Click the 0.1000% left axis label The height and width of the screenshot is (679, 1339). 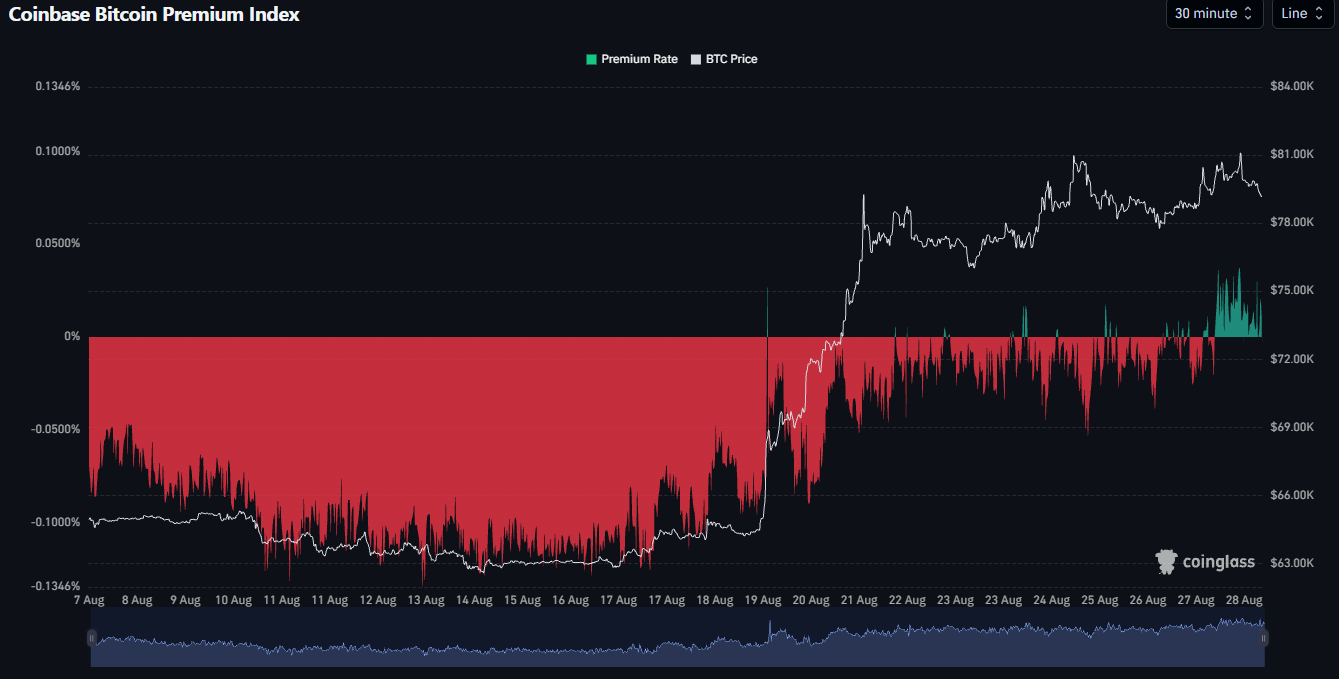pos(57,152)
